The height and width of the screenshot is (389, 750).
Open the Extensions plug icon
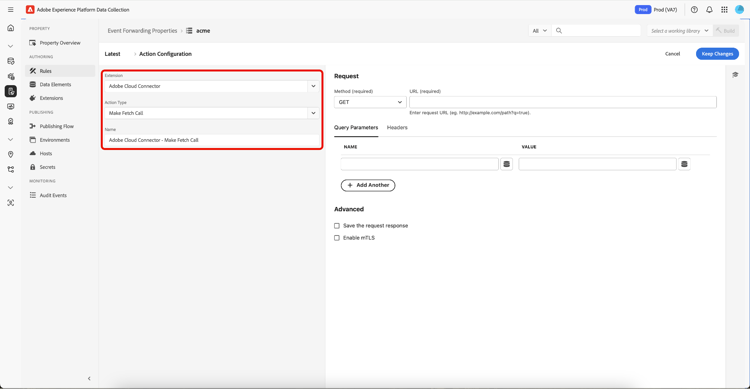pyautogui.click(x=33, y=98)
